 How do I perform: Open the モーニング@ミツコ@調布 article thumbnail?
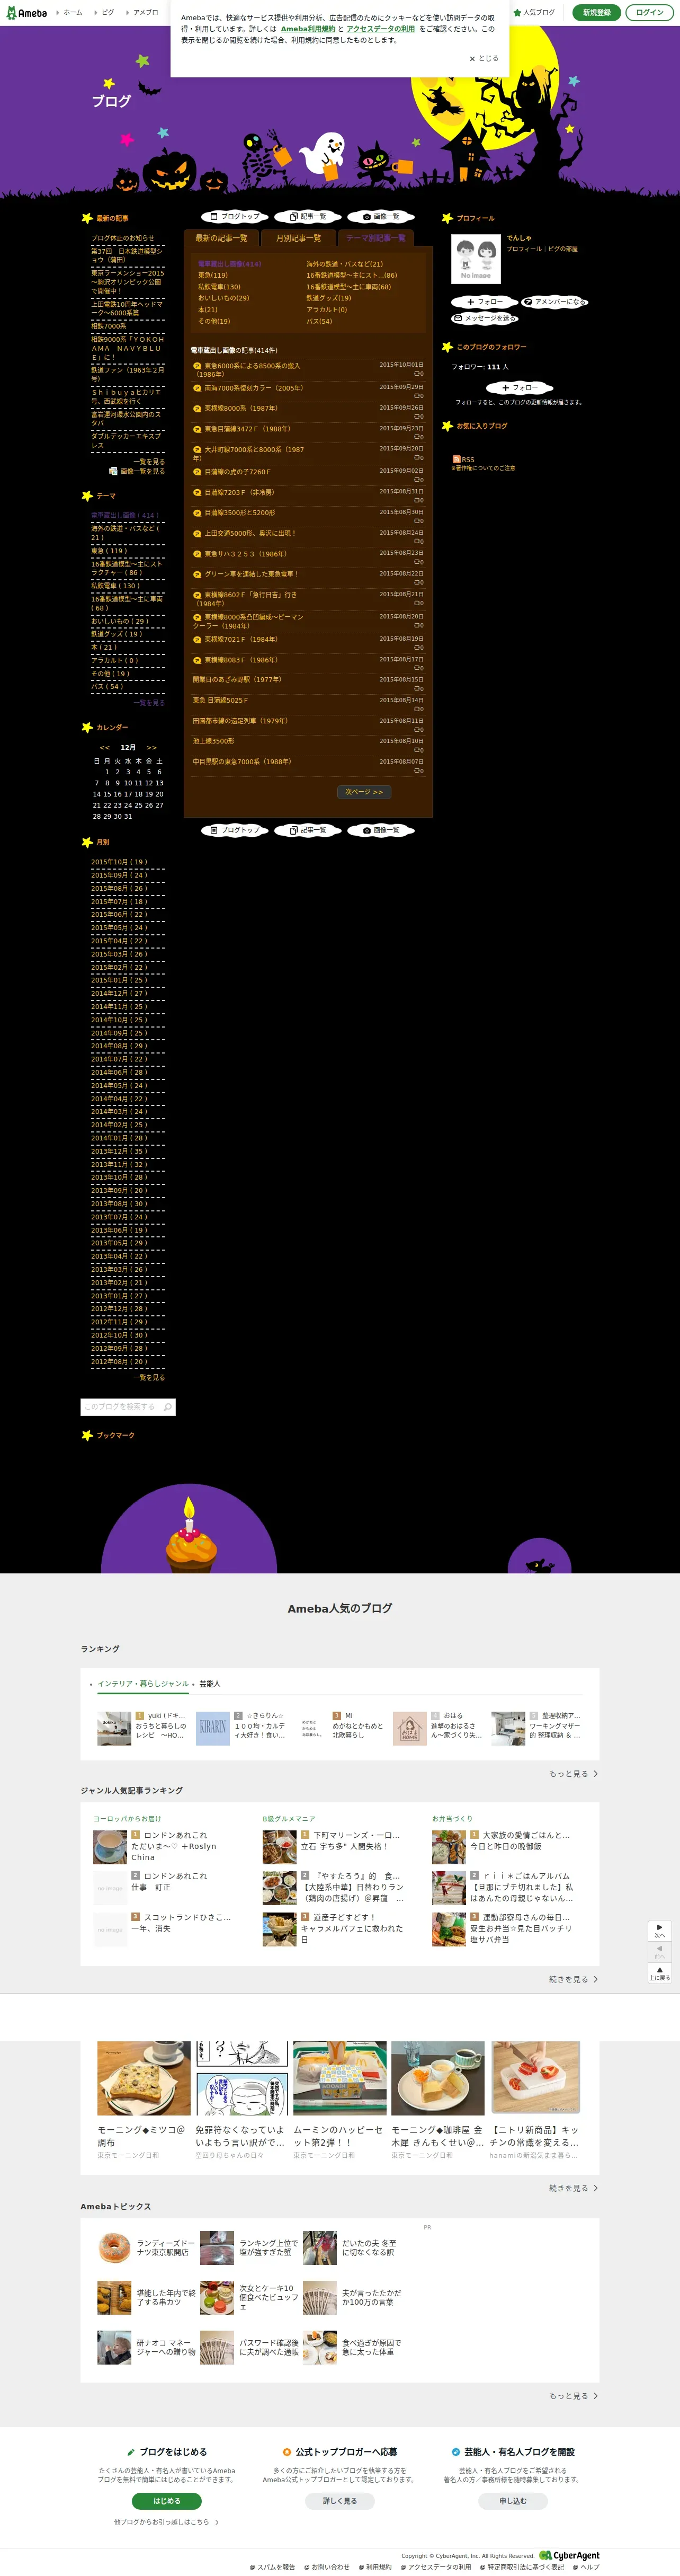pyautogui.click(x=143, y=2078)
